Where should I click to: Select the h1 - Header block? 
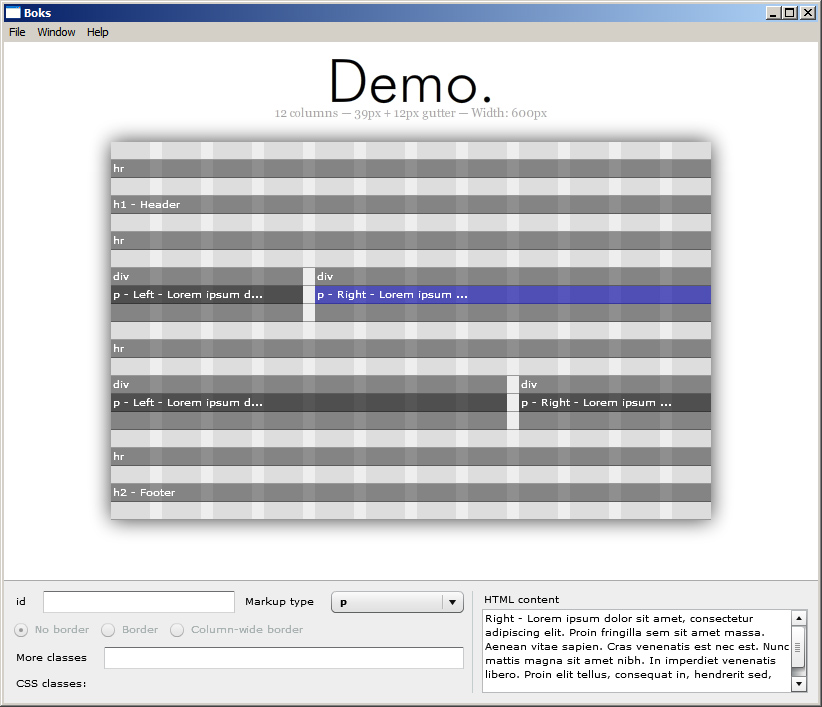click(x=410, y=205)
